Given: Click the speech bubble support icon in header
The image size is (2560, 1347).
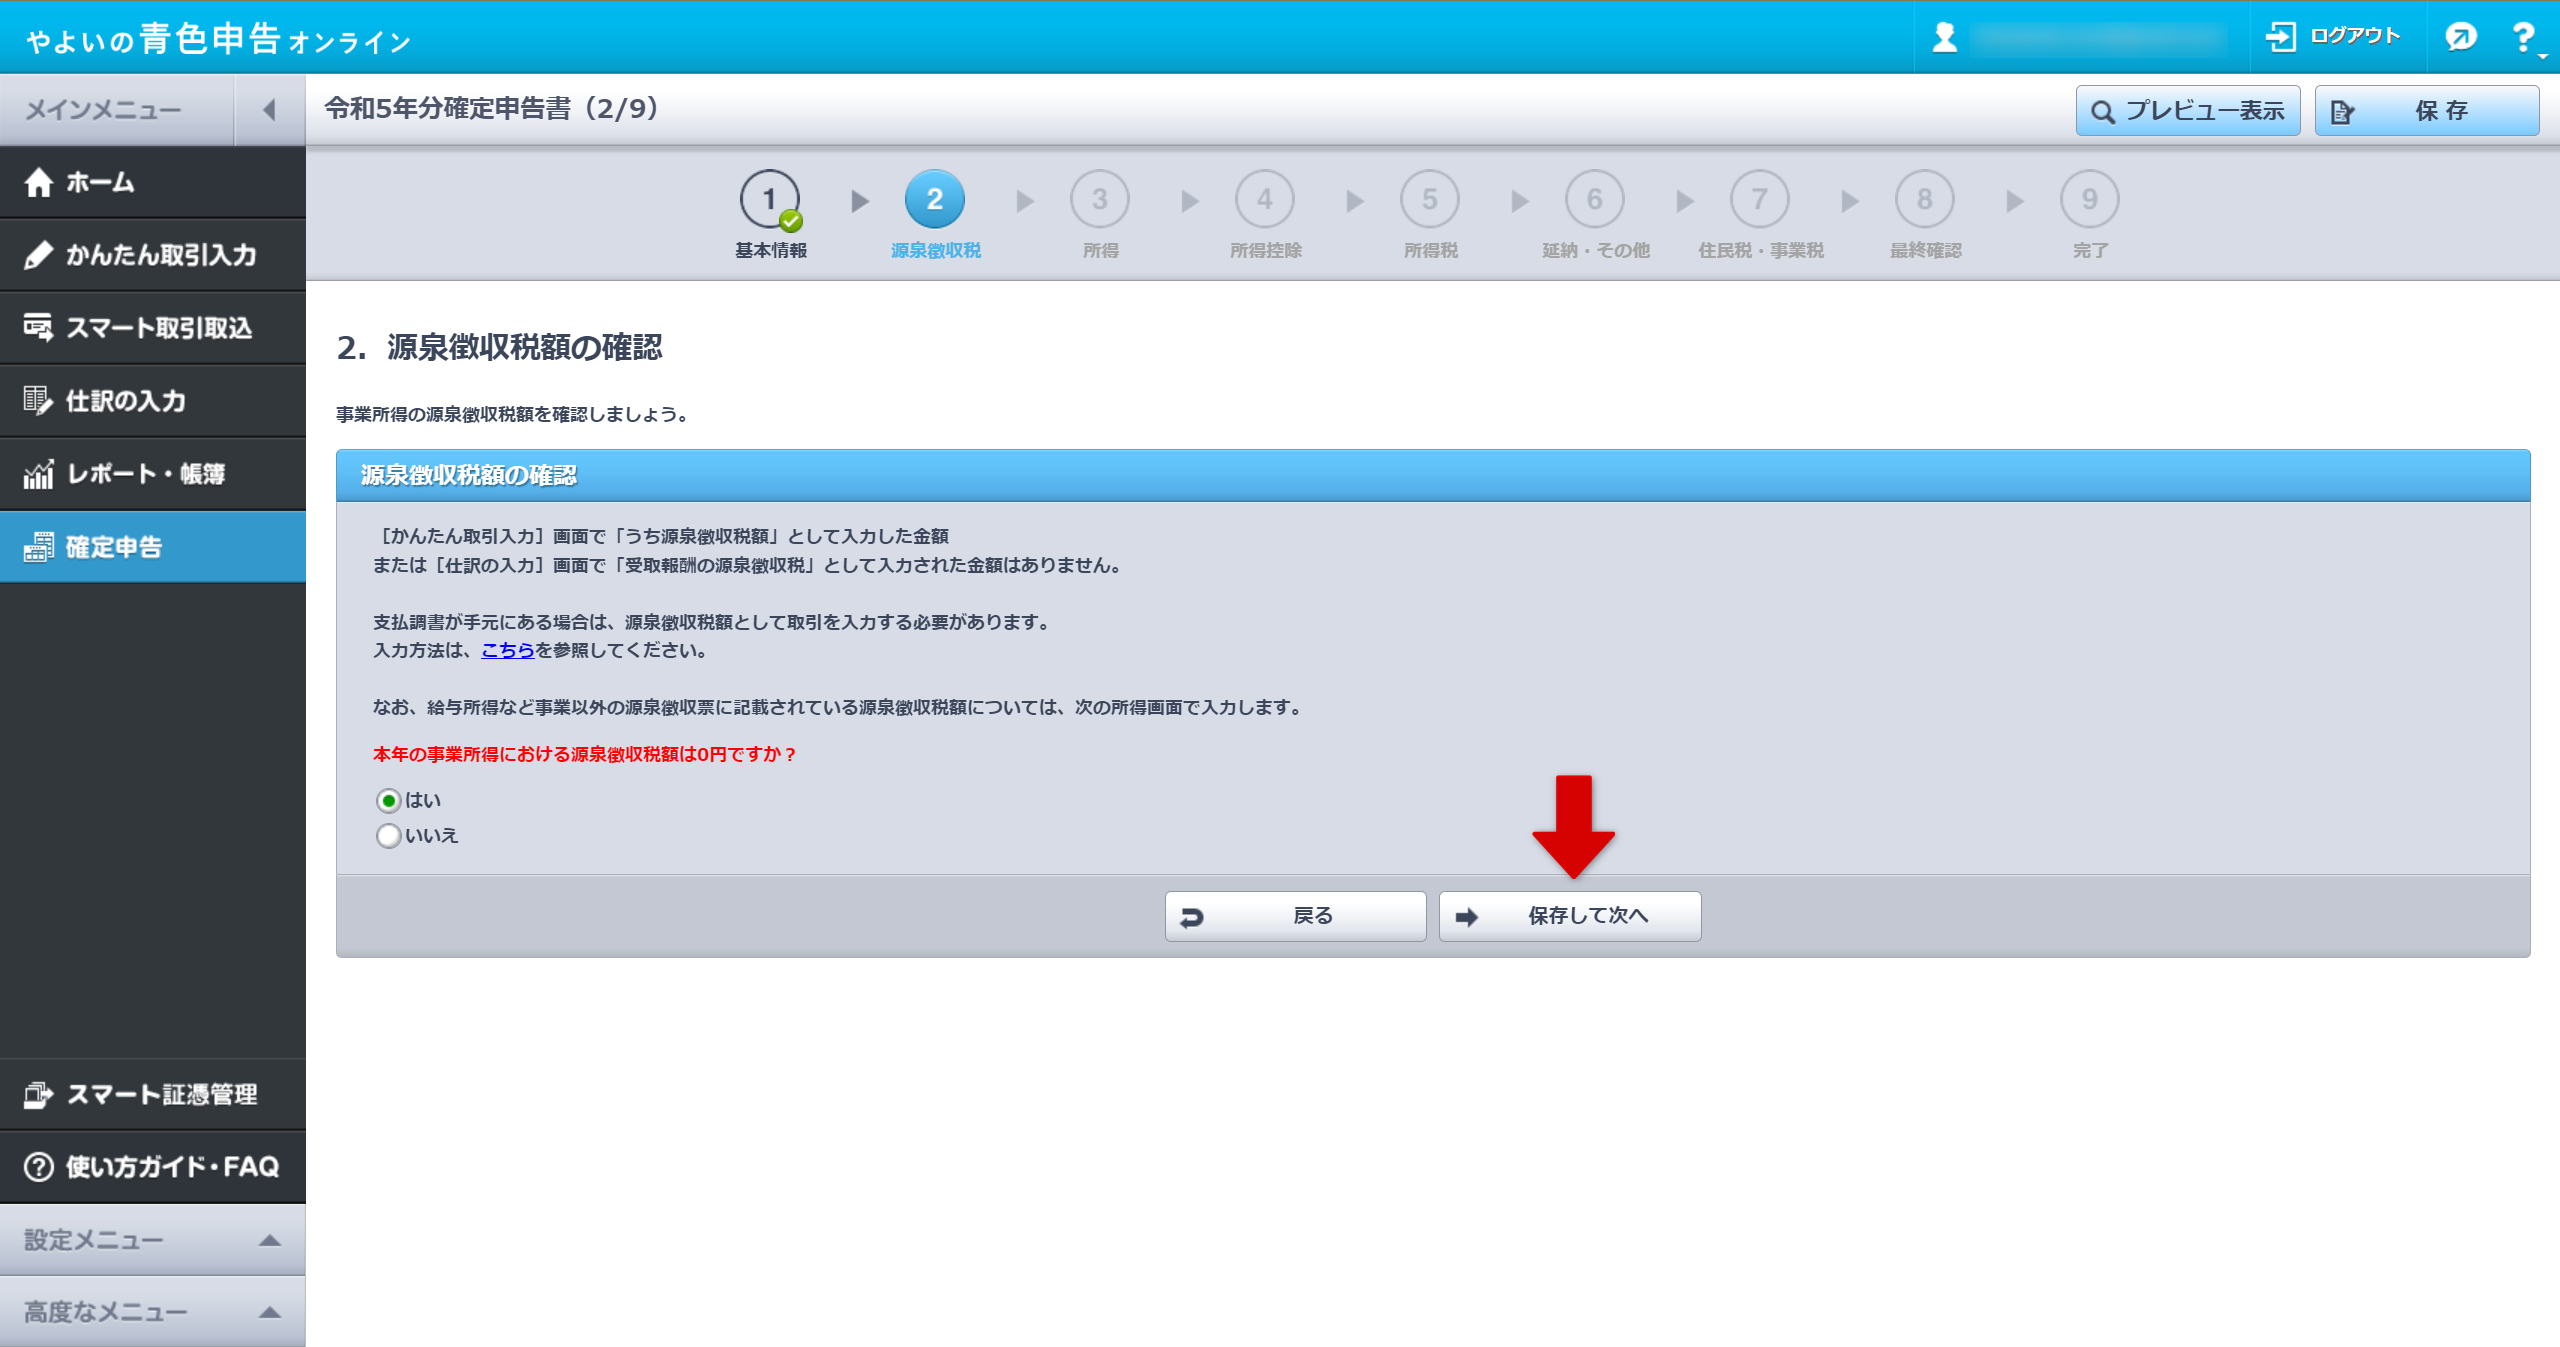Looking at the screenshot, I should [x=2461, y=37].
